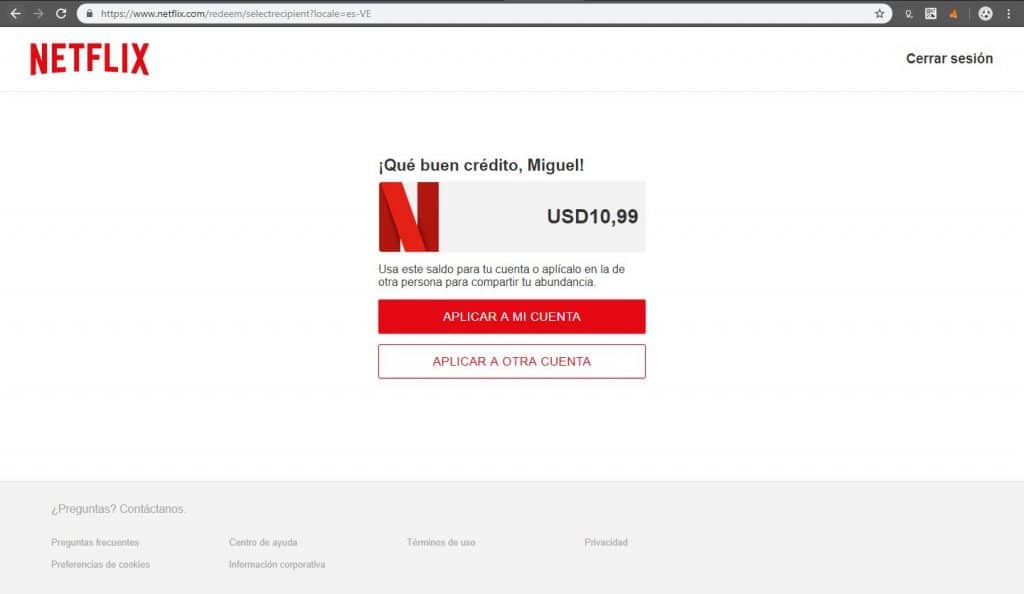Sign out via Cerrar sesión
This screenshot has height=594, width=1024.
(949, 59)
